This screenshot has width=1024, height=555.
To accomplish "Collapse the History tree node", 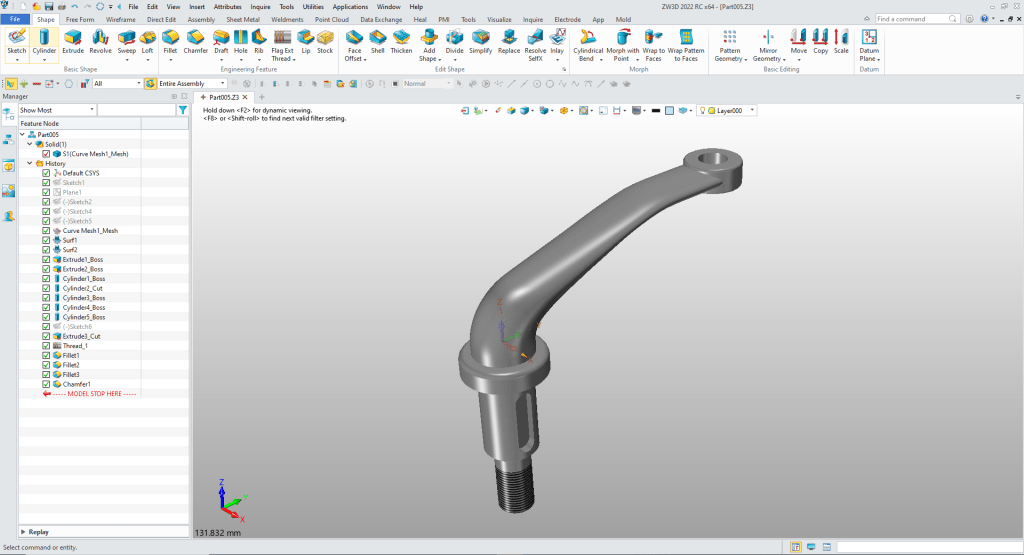I will [x=30, y=164].
